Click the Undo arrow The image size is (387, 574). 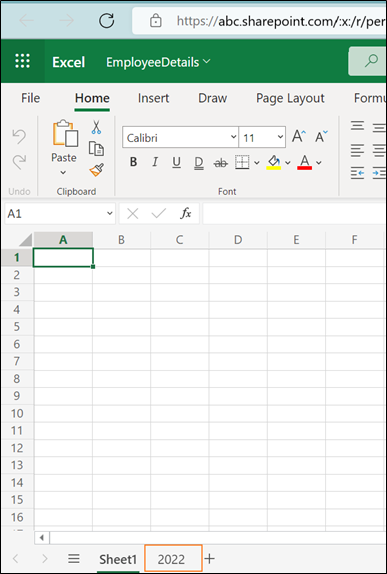(19, 136)
